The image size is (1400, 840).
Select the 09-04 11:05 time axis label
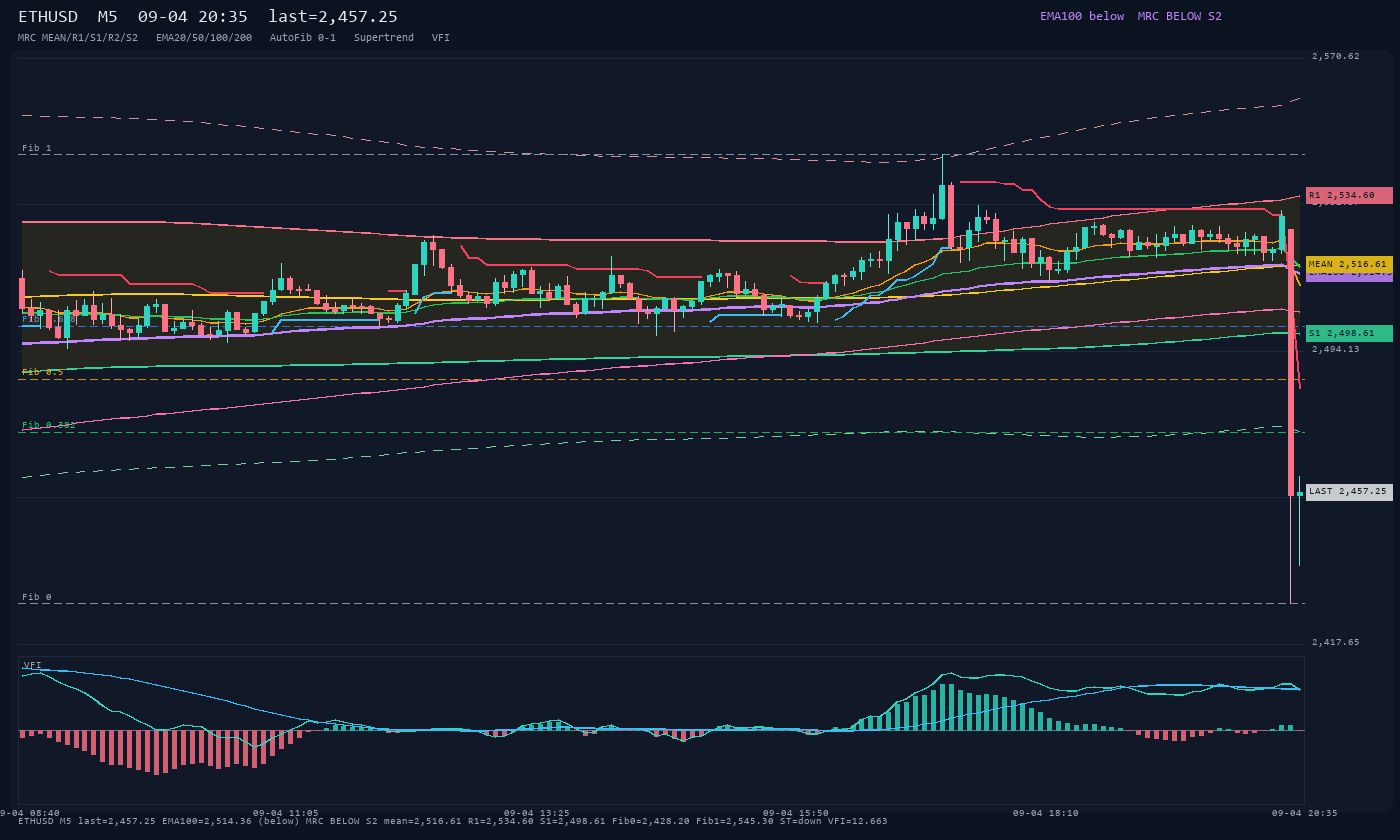(286, 813)
